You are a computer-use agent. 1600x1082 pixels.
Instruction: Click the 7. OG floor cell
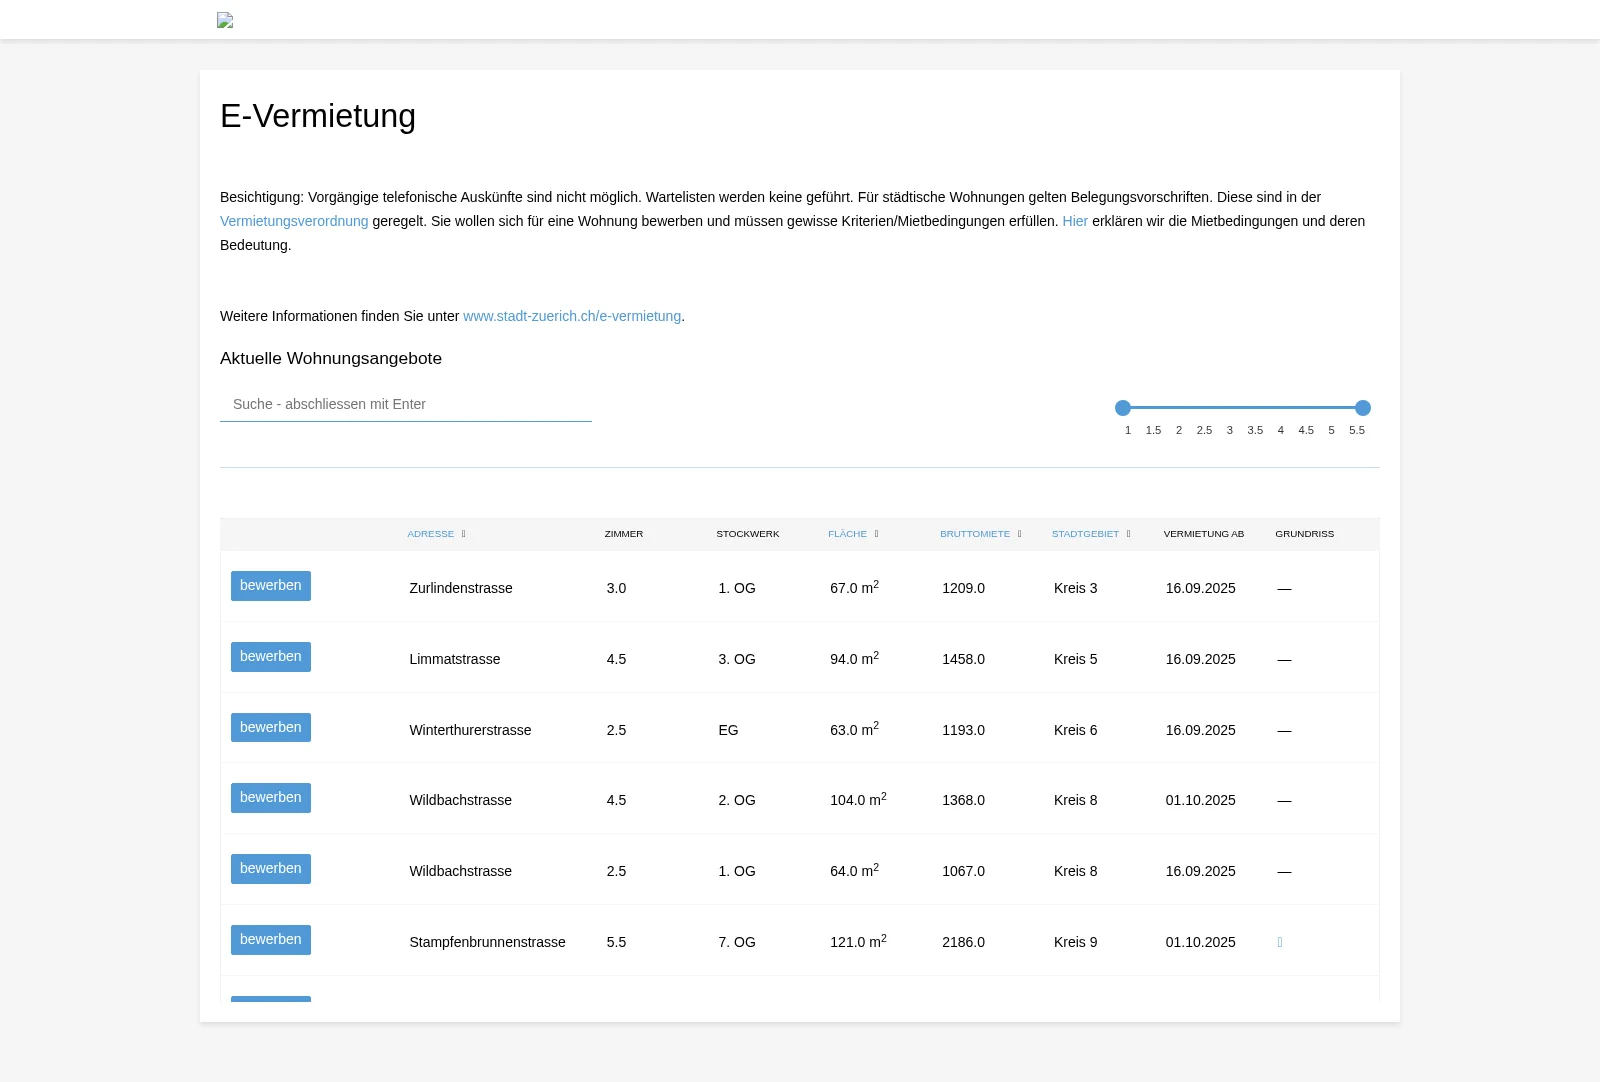(x=737, y=942)
